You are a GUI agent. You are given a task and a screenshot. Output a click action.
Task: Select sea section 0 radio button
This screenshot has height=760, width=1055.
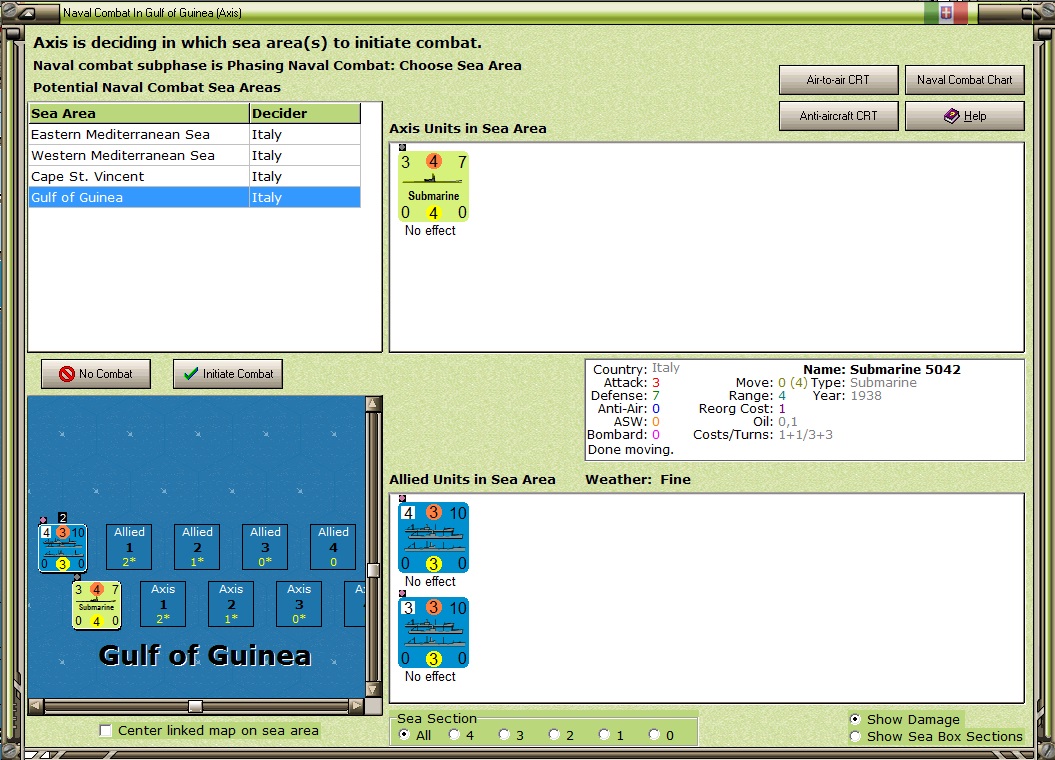point(654,735)
